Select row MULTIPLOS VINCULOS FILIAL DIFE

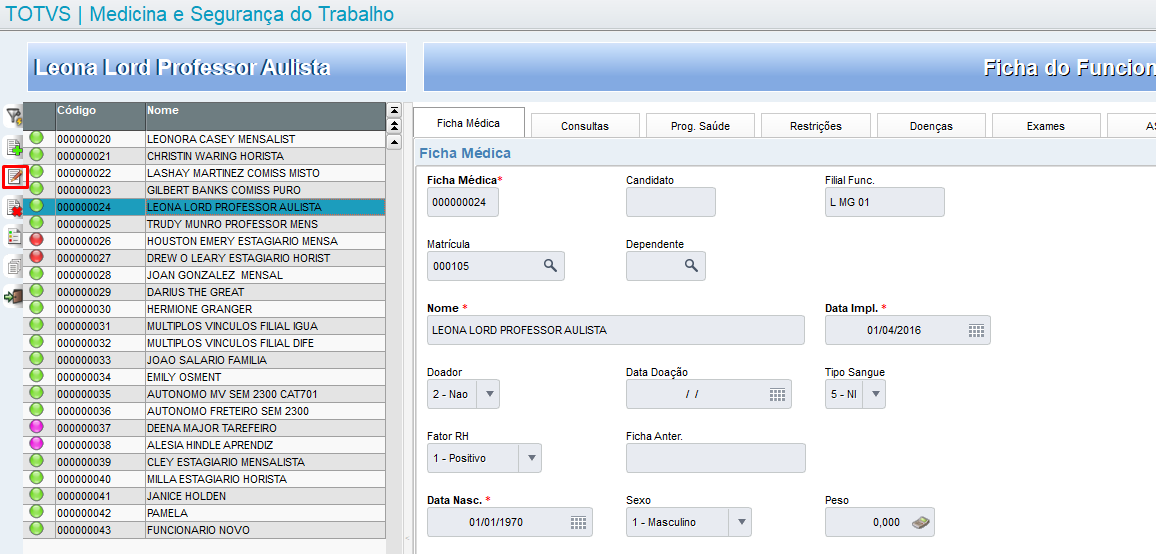click(x=204, y=342)
